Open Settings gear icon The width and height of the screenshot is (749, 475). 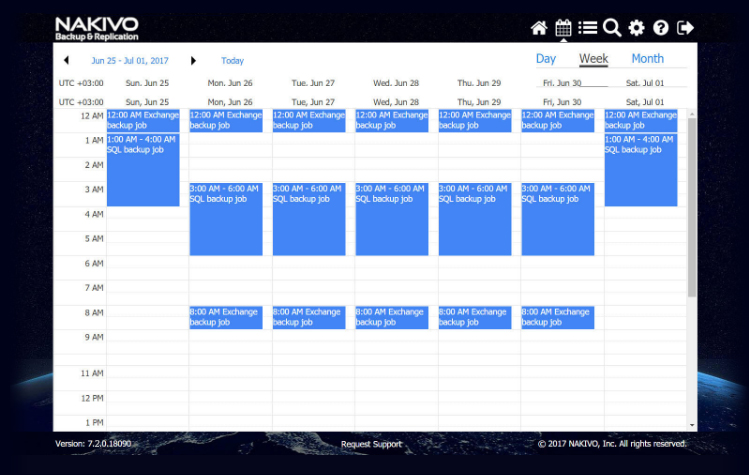(x=637, y=28)
